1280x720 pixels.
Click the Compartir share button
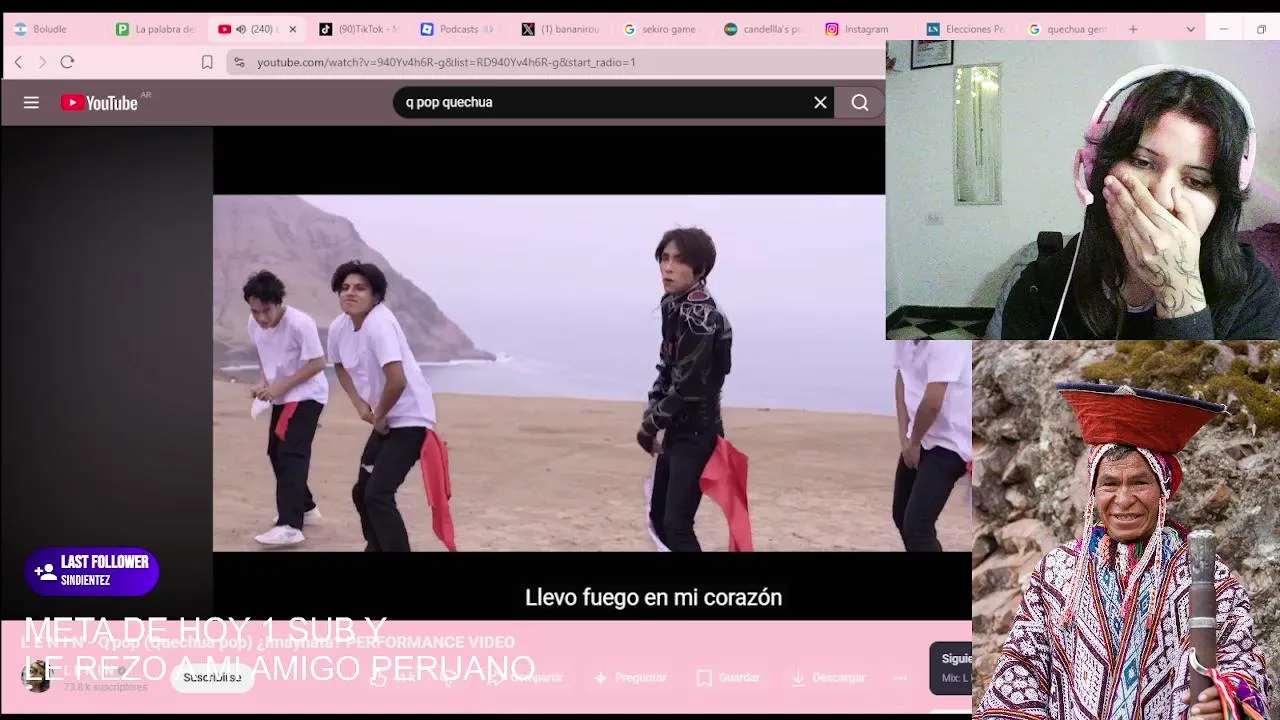[x=527, y=677]
